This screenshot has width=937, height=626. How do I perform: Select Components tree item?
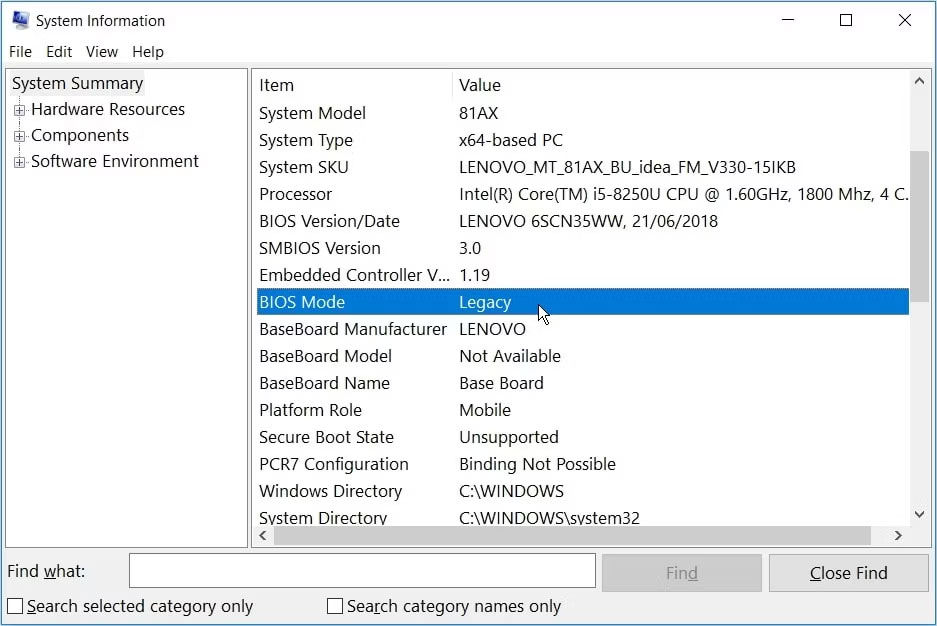(x=80, y=136)
